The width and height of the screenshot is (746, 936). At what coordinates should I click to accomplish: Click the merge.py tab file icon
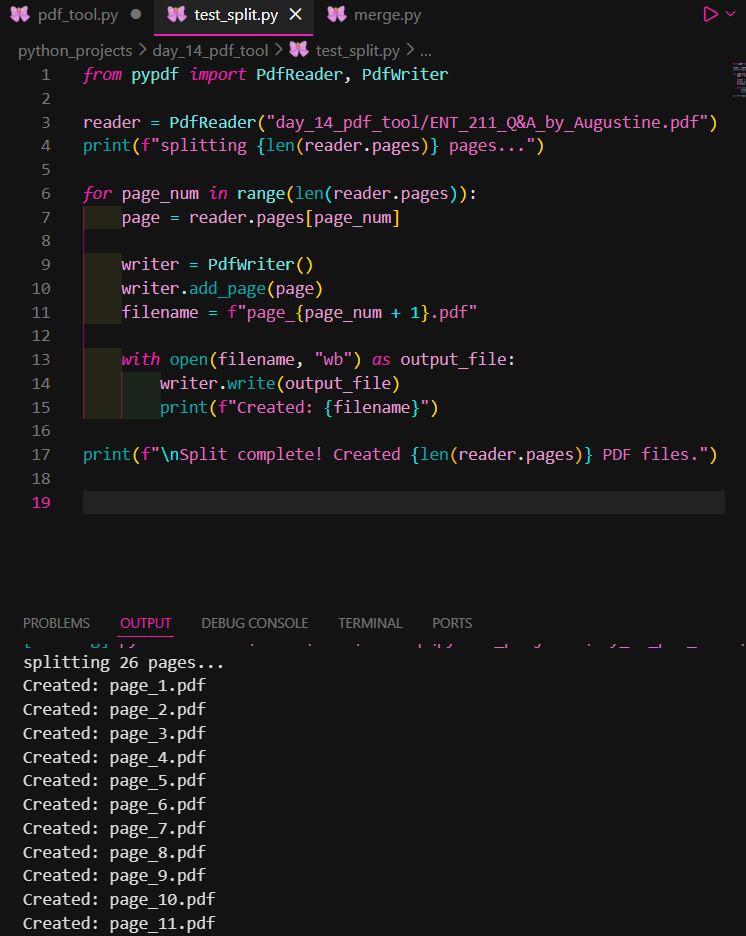pos(337,14)
